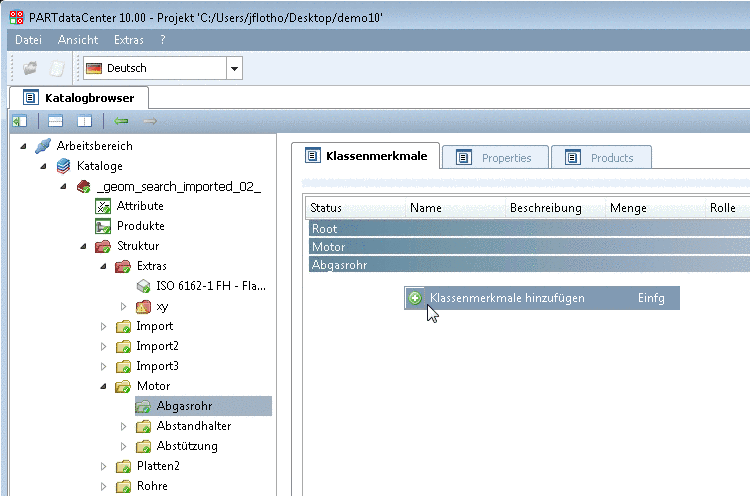Expand the Import3 tree node
The image size is (750, 496).
103,366
